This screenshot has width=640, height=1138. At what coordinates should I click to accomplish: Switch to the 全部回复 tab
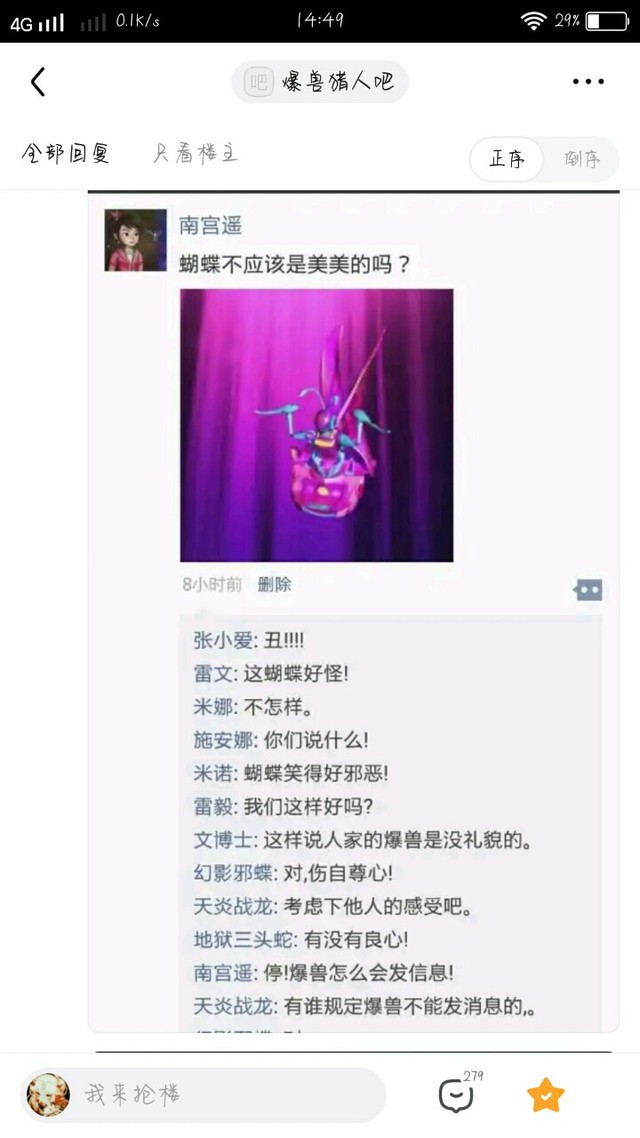tap(65, 154)
